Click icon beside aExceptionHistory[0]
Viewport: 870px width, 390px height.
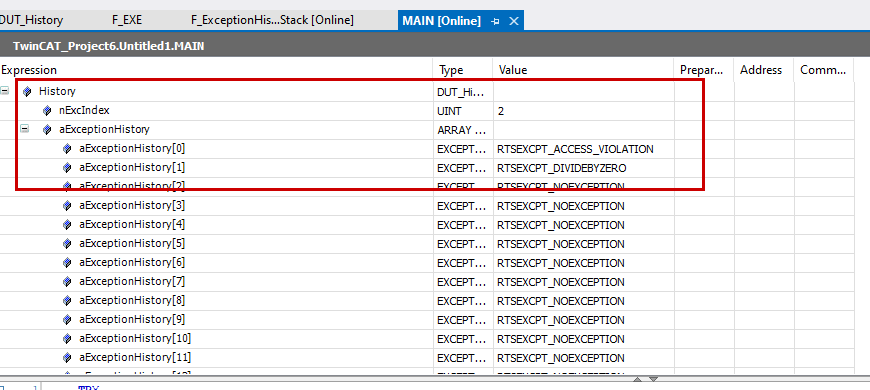click(67, 149)
